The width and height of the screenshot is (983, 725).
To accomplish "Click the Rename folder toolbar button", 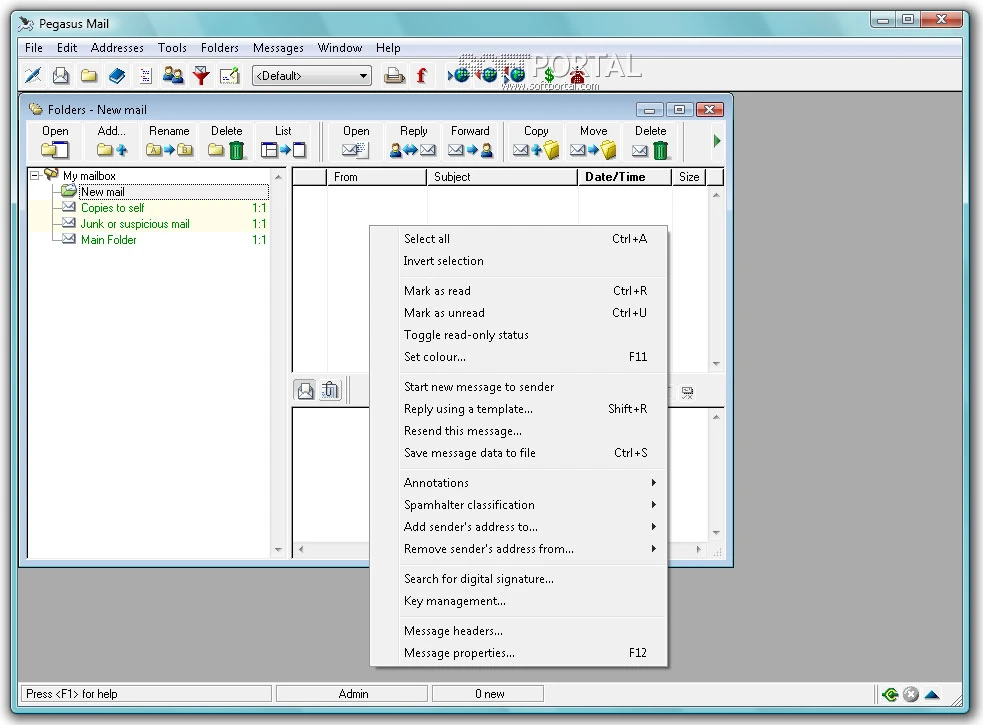I will click(169, 141).
